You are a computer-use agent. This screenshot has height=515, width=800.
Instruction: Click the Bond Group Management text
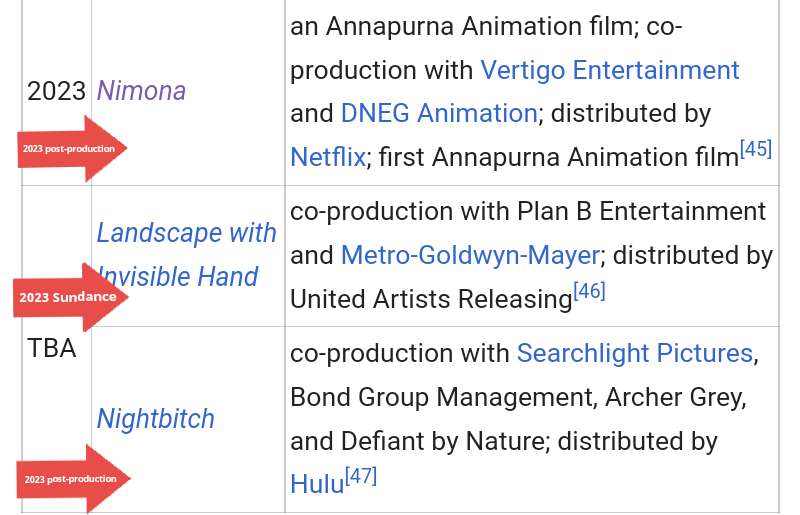tap(440, 397)
